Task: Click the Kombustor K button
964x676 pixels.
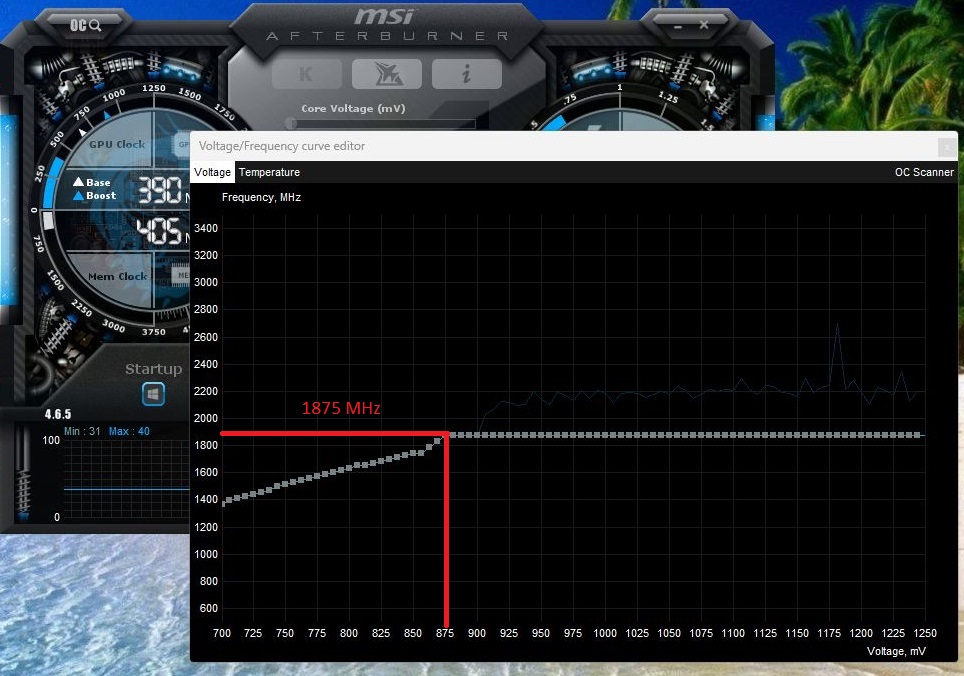Action: point(306,74)
